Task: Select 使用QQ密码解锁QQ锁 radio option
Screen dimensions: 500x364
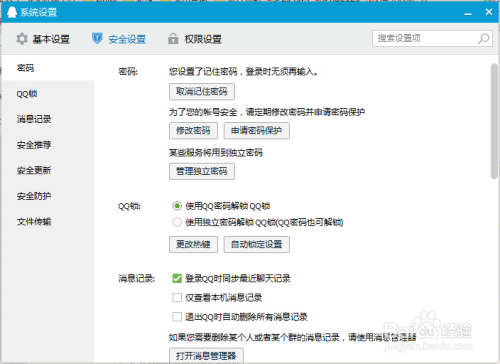Action: click(x=177, y=206)
